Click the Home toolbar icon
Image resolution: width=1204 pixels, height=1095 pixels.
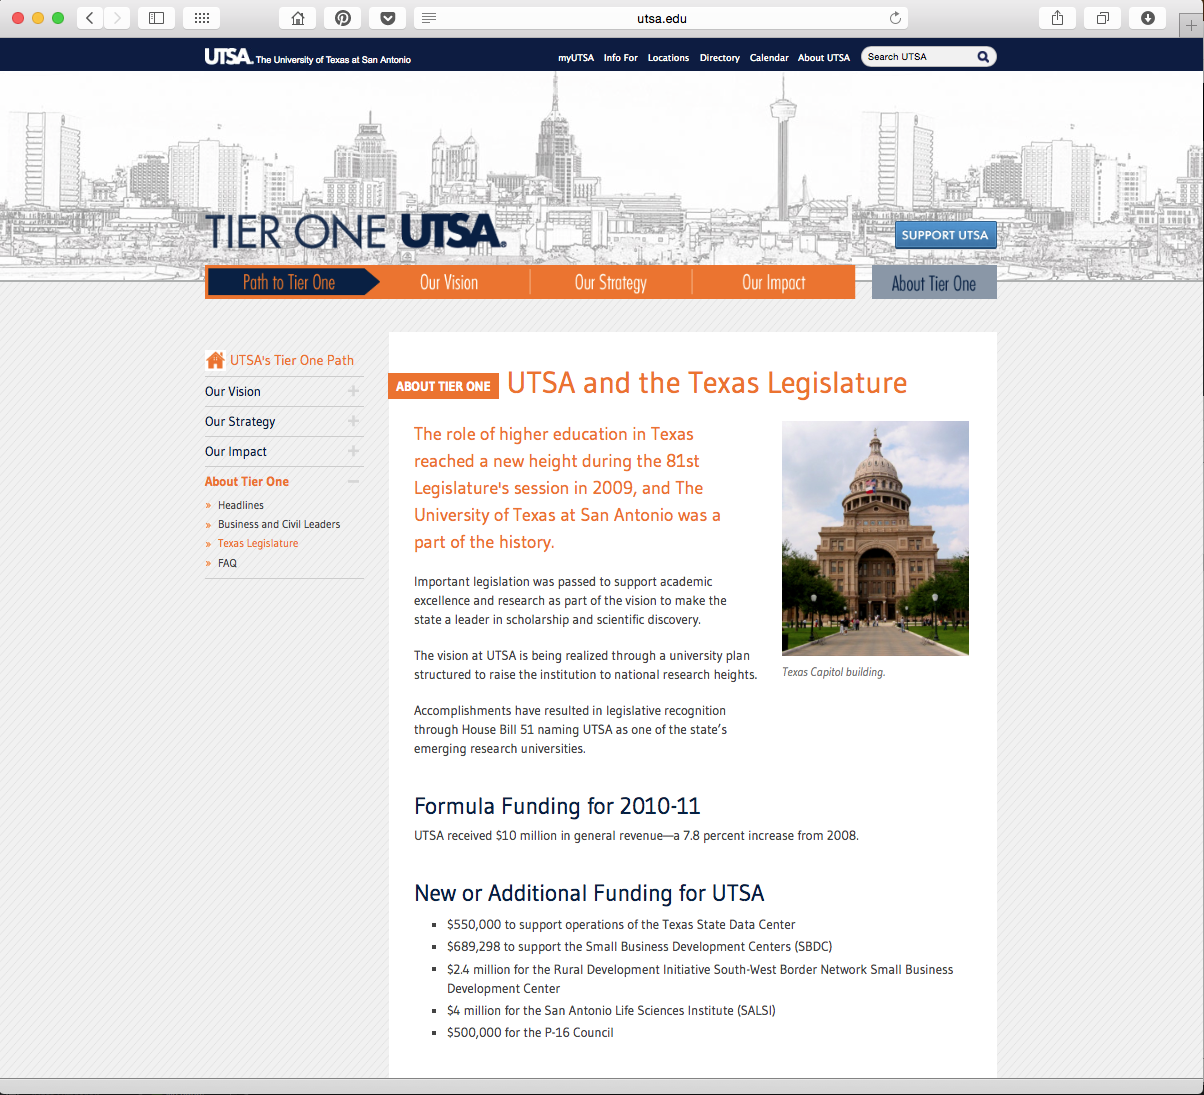pos(297,18)
